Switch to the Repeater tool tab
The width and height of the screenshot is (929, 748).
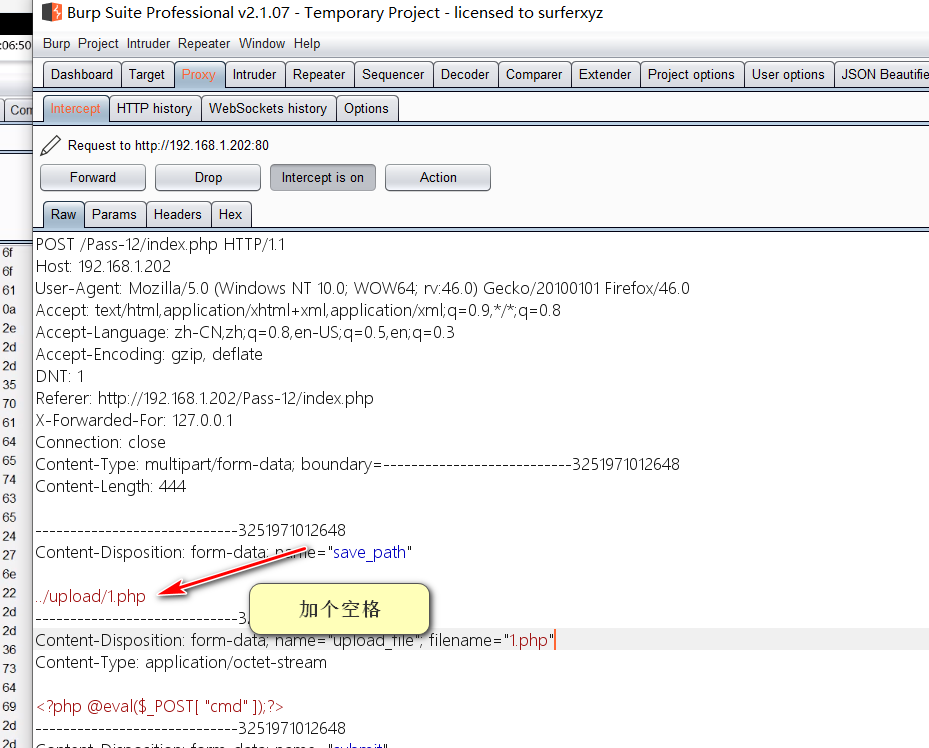point(319,75)
